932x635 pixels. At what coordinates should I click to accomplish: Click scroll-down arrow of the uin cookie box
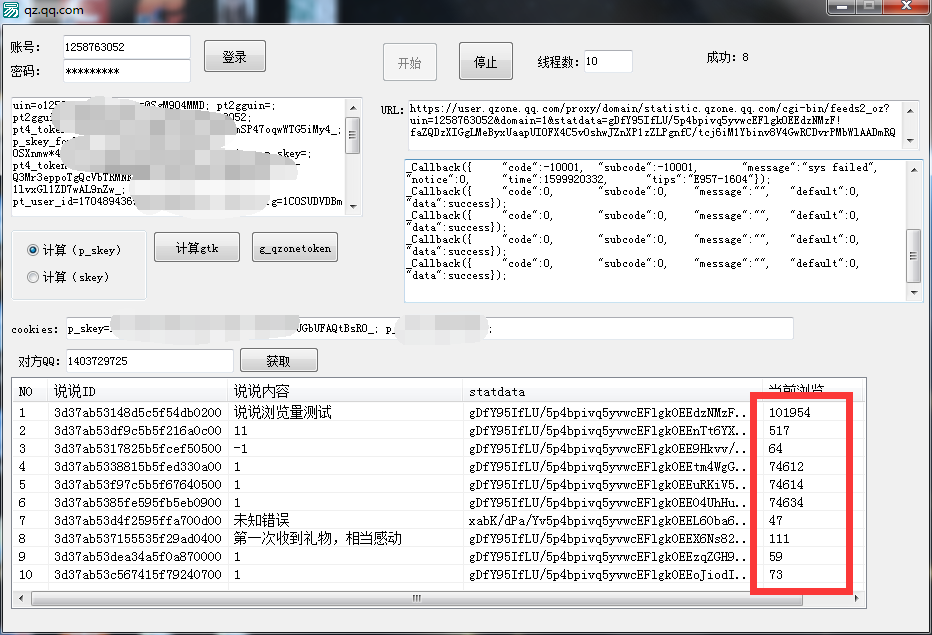pos(353,206)
